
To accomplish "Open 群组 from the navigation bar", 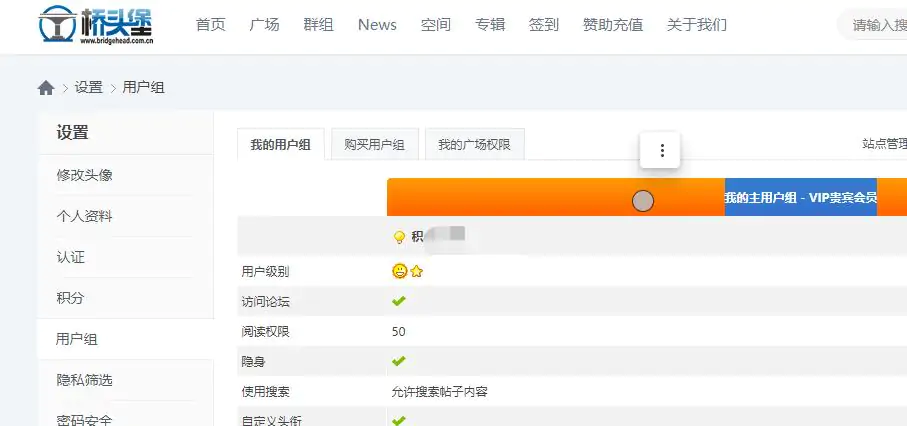I will [x=319, y=25].
